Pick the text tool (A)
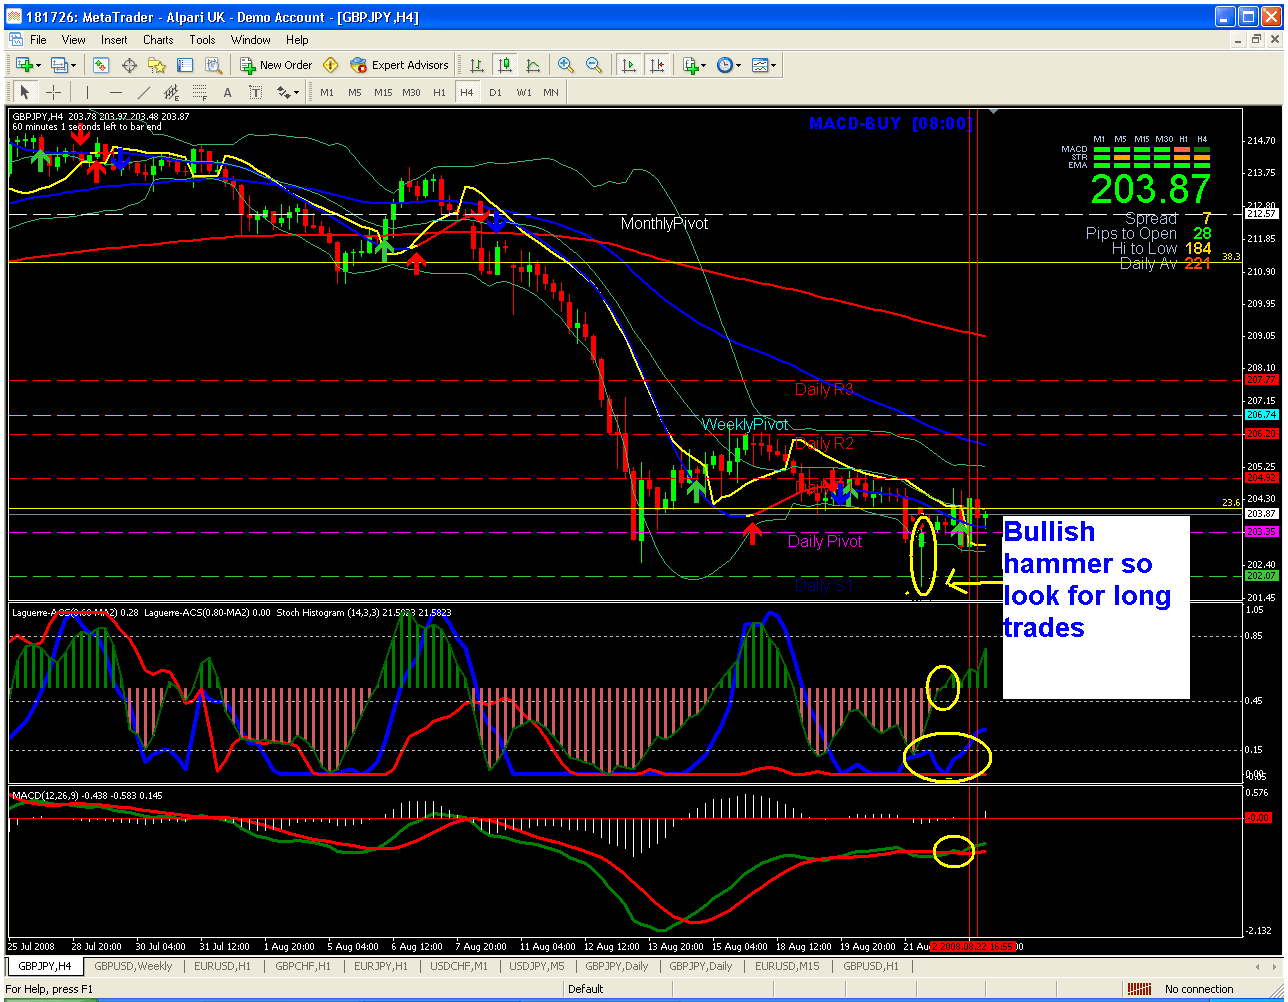This screenshot has width=1288, height=1002. pyautogui.click(x=227, y=92)
